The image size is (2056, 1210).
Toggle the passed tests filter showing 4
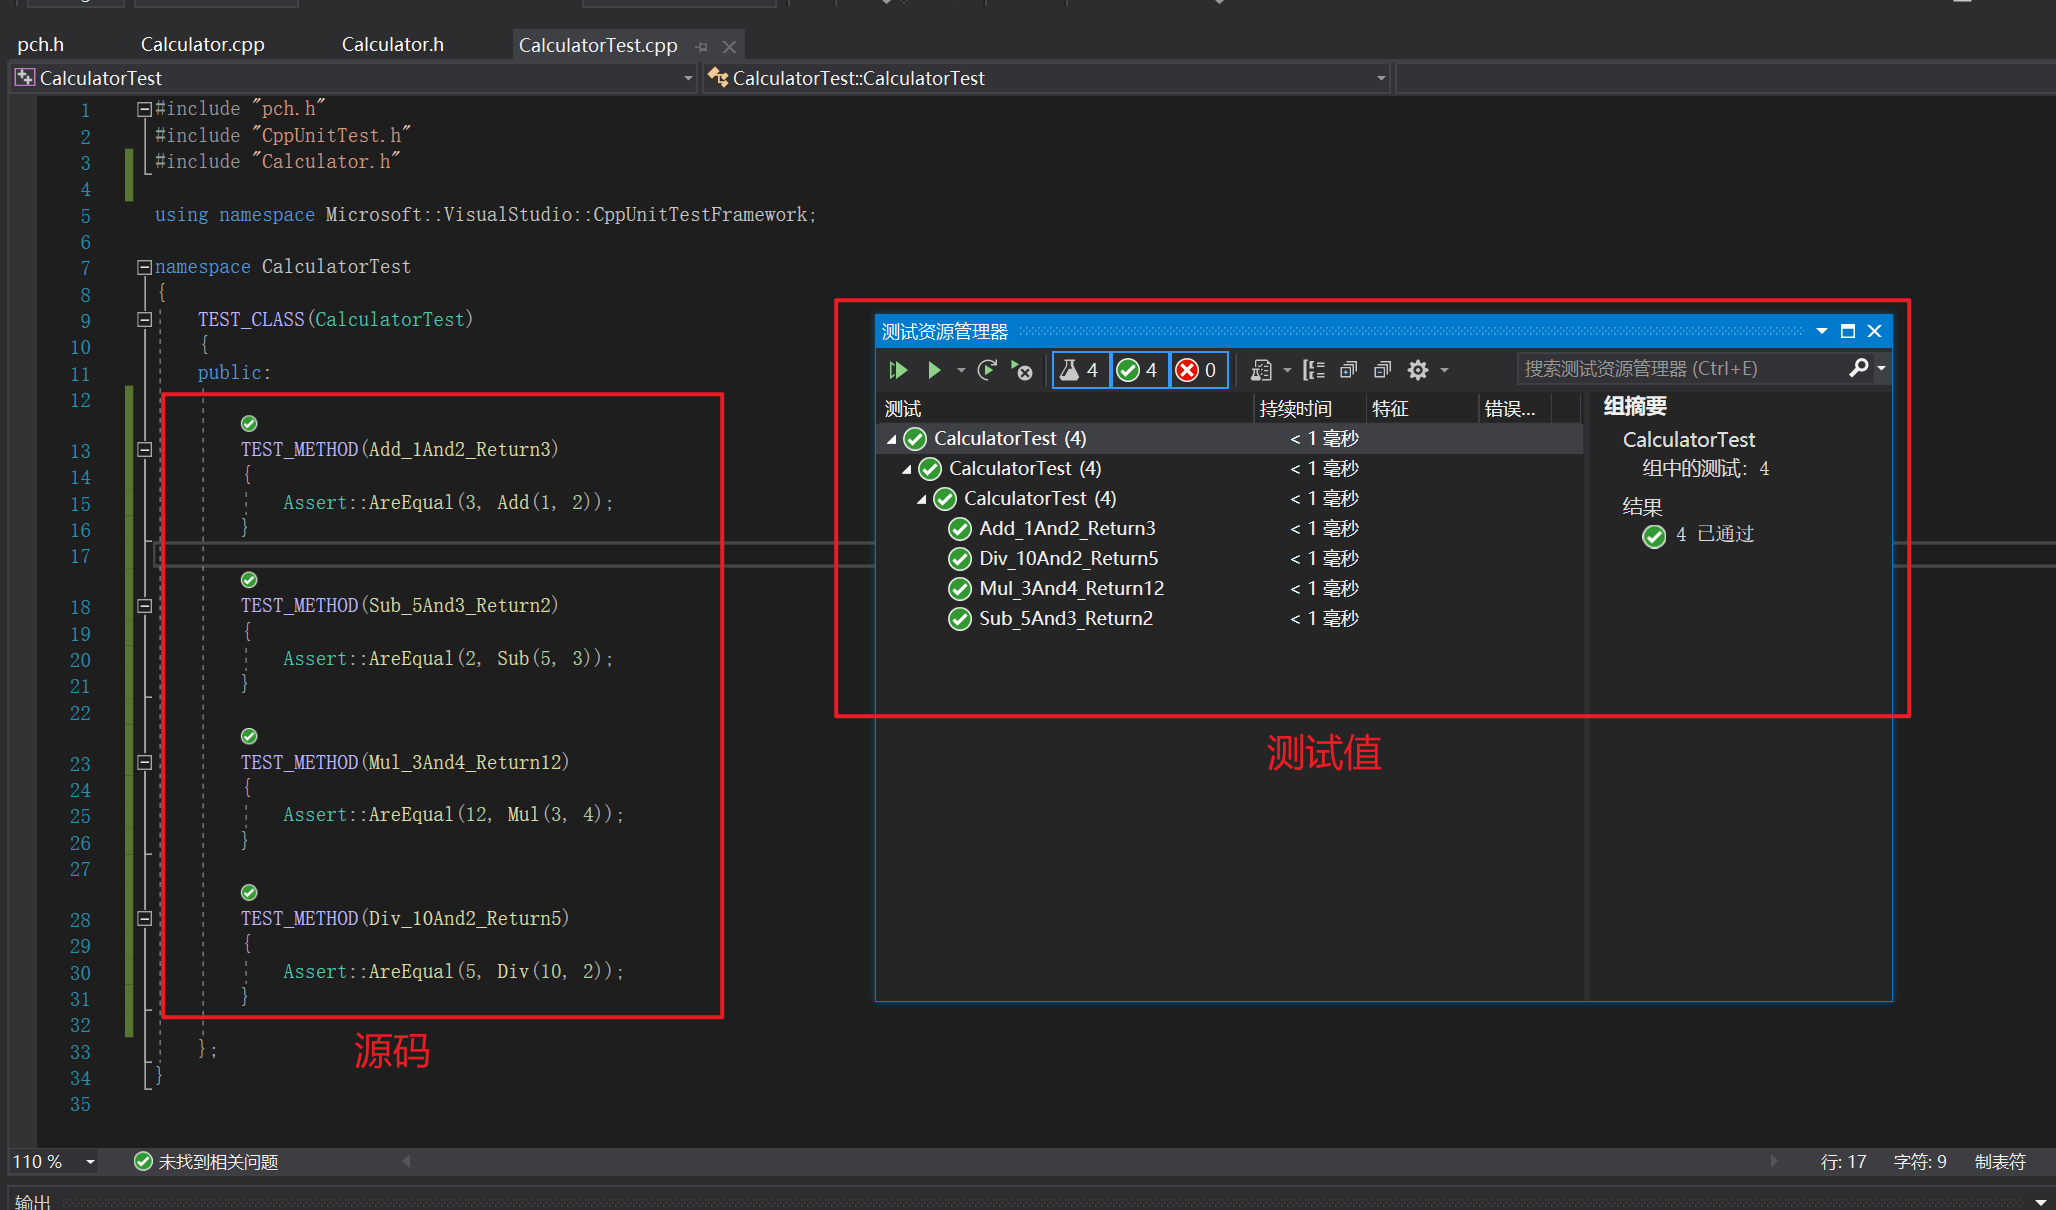[1139, 370]
